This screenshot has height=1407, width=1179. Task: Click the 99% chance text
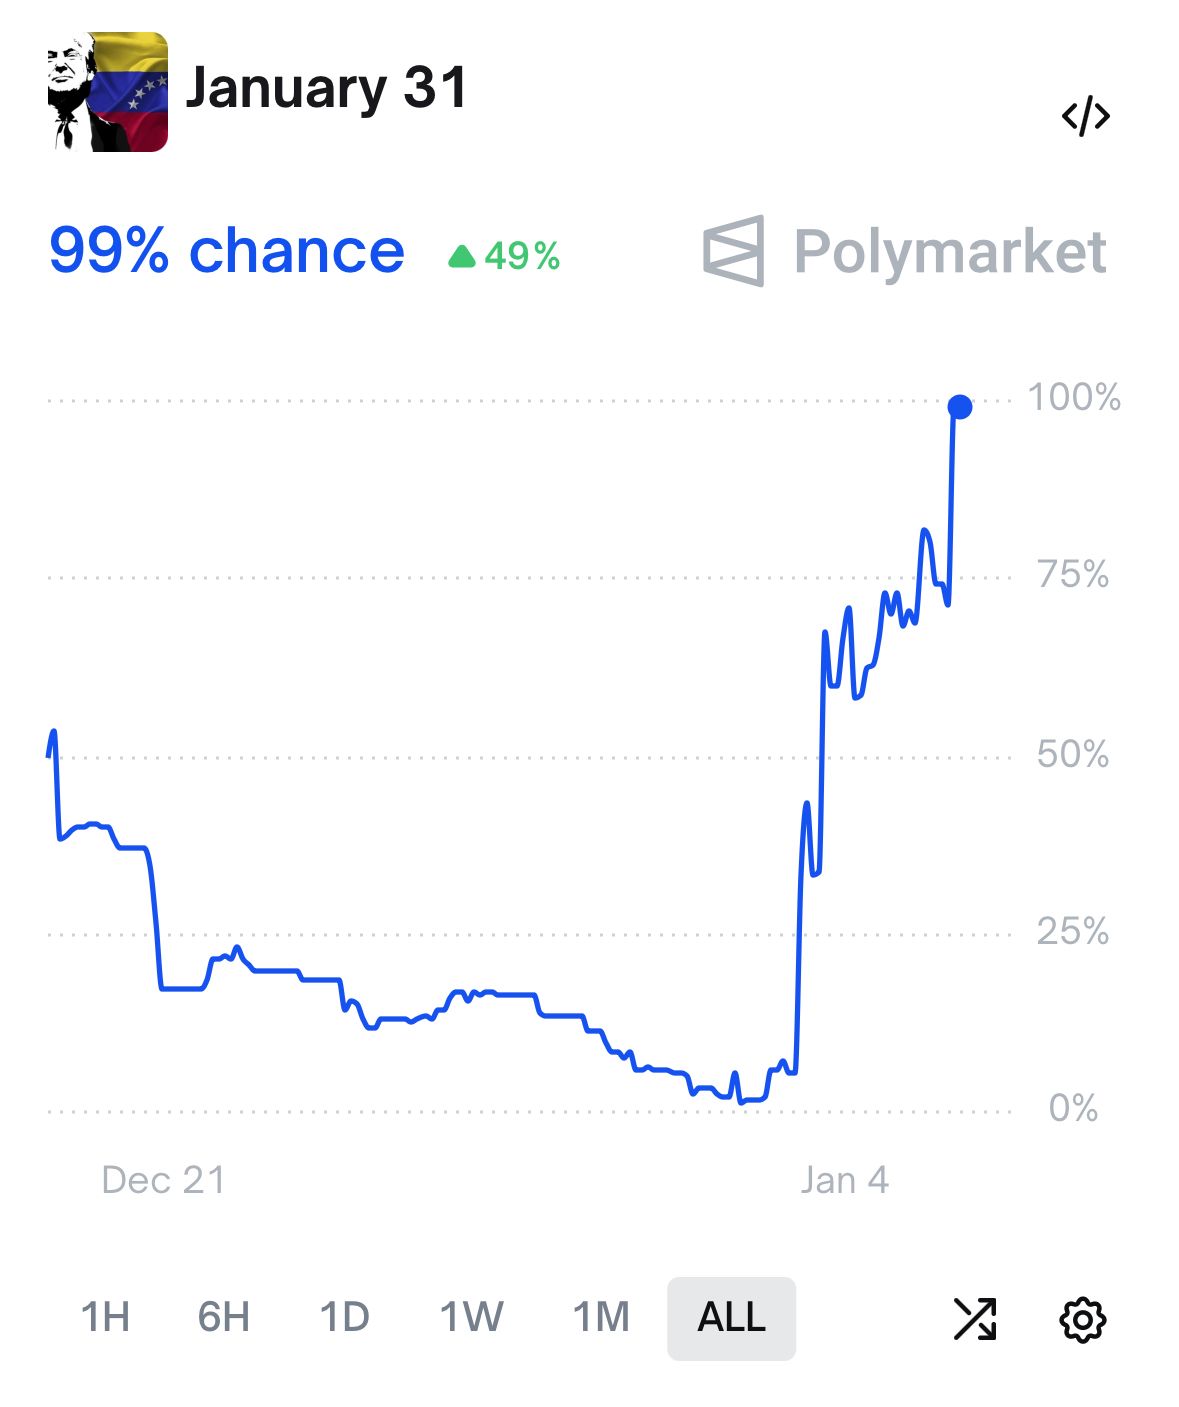pos(227,250)
